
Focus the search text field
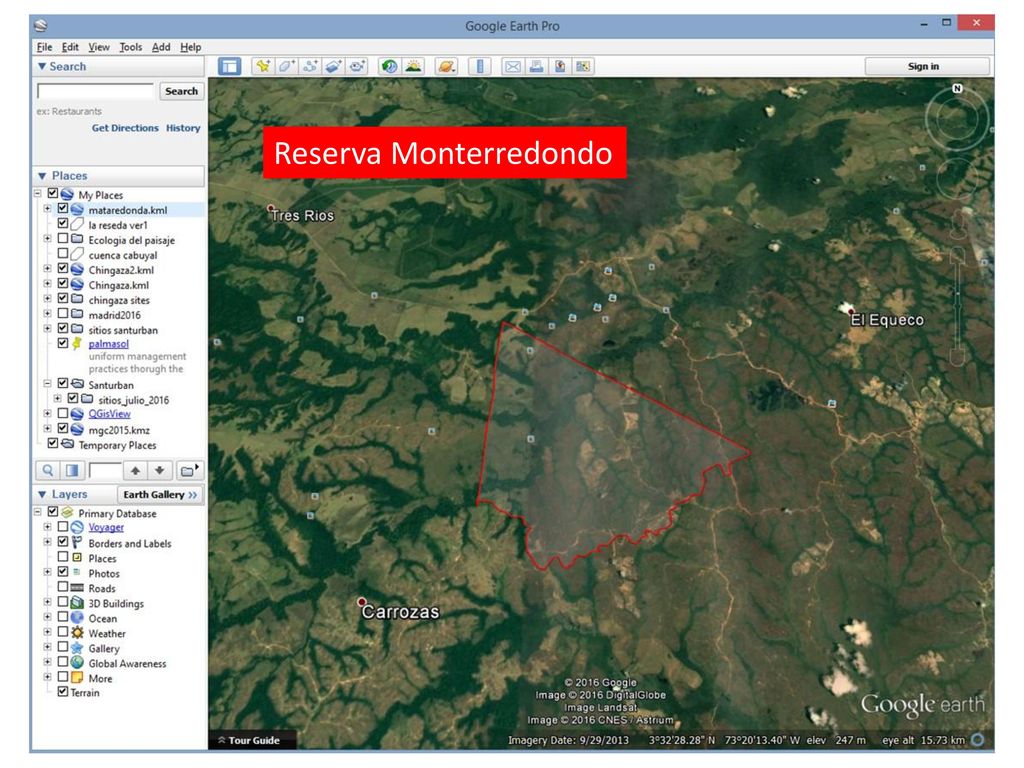click(95, 91)
